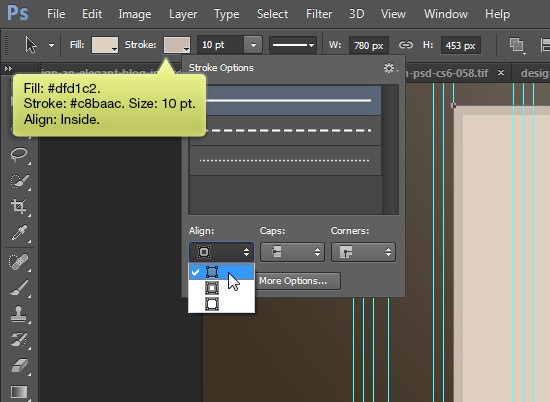The height and width of the screenshot is (402, 550).
Task: Select the Brush tool
Action: (19, 288)
